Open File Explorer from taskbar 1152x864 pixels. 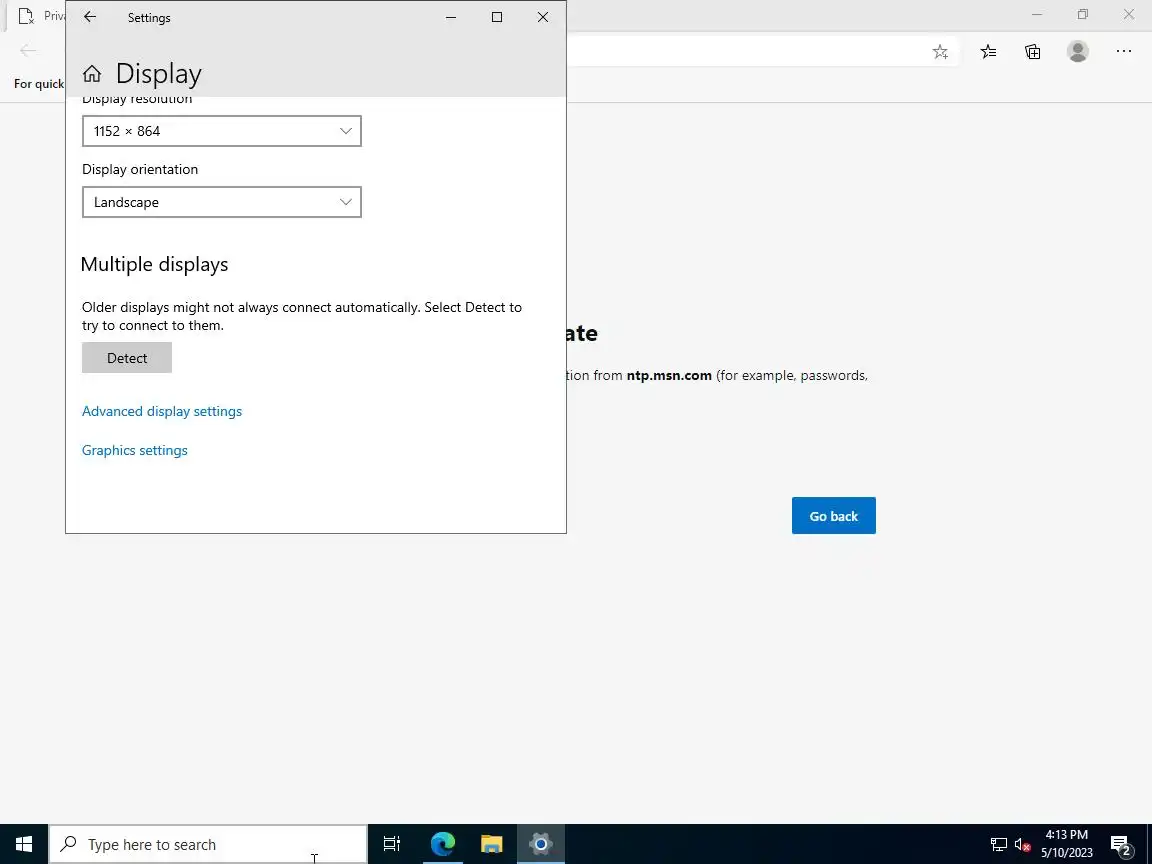492,844
